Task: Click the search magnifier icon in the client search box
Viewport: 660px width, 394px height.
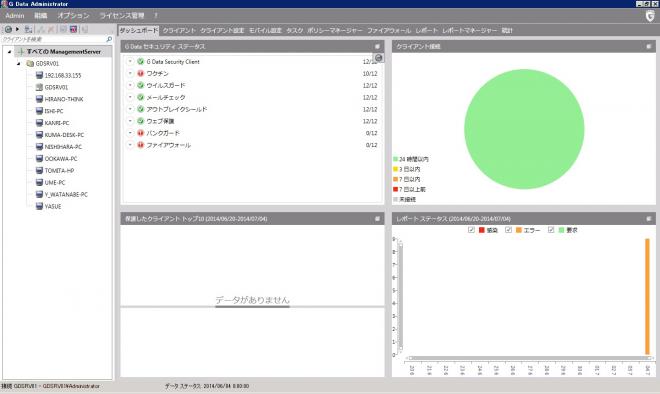Action: 109,39
